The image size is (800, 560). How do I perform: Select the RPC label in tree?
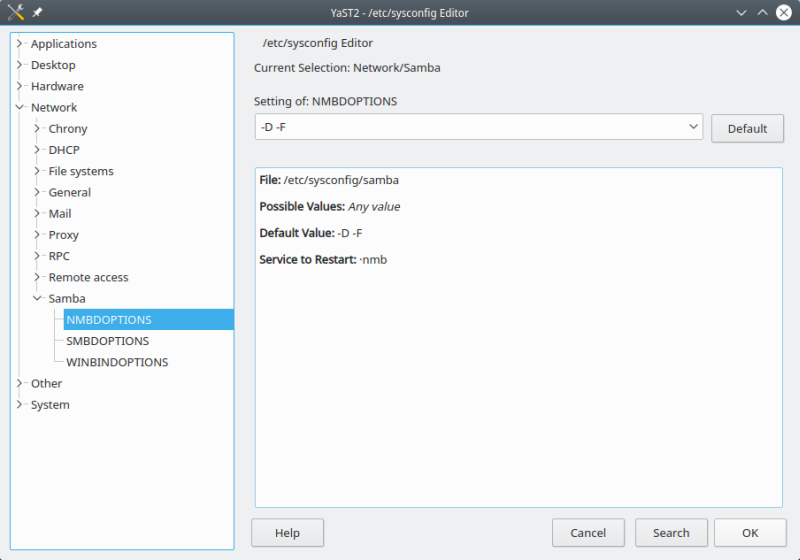[x=59, y=256]
